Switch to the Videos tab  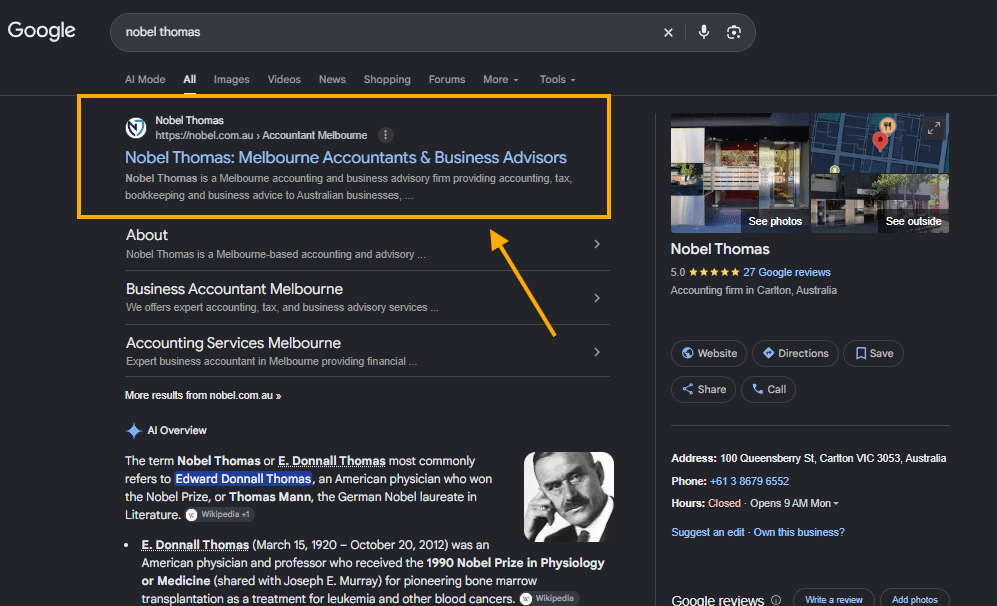click(284, 79)
